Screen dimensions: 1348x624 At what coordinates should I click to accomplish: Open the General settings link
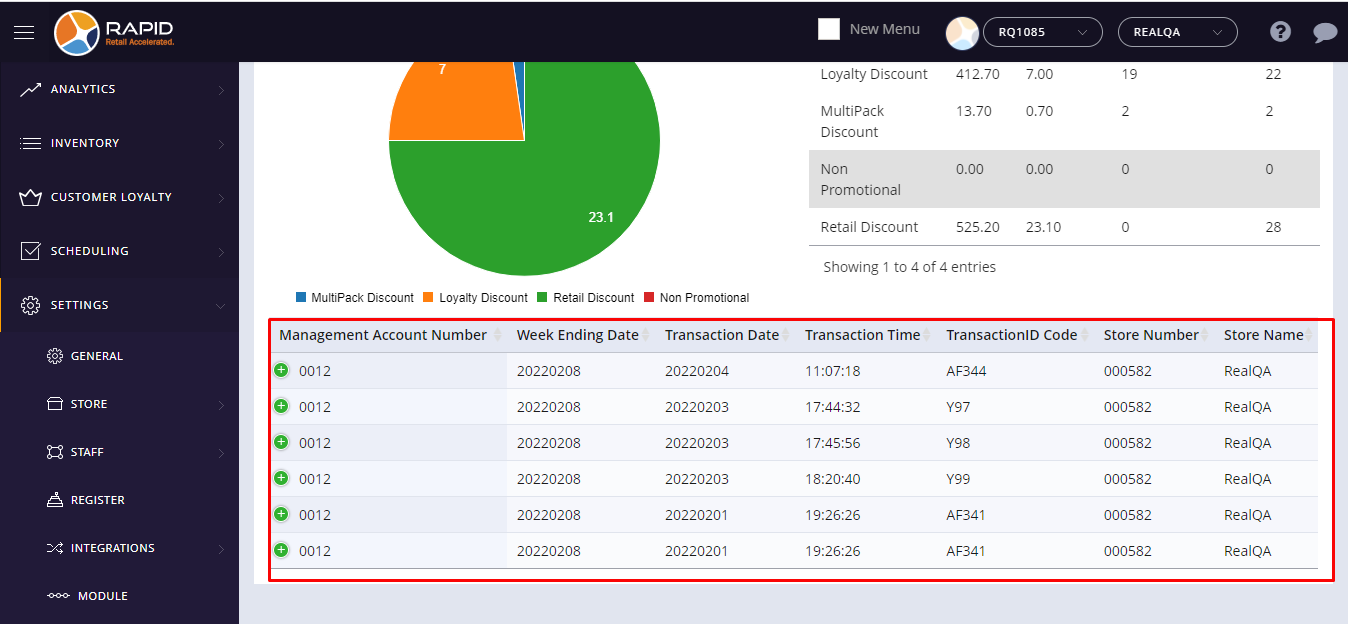coord(96,356)
